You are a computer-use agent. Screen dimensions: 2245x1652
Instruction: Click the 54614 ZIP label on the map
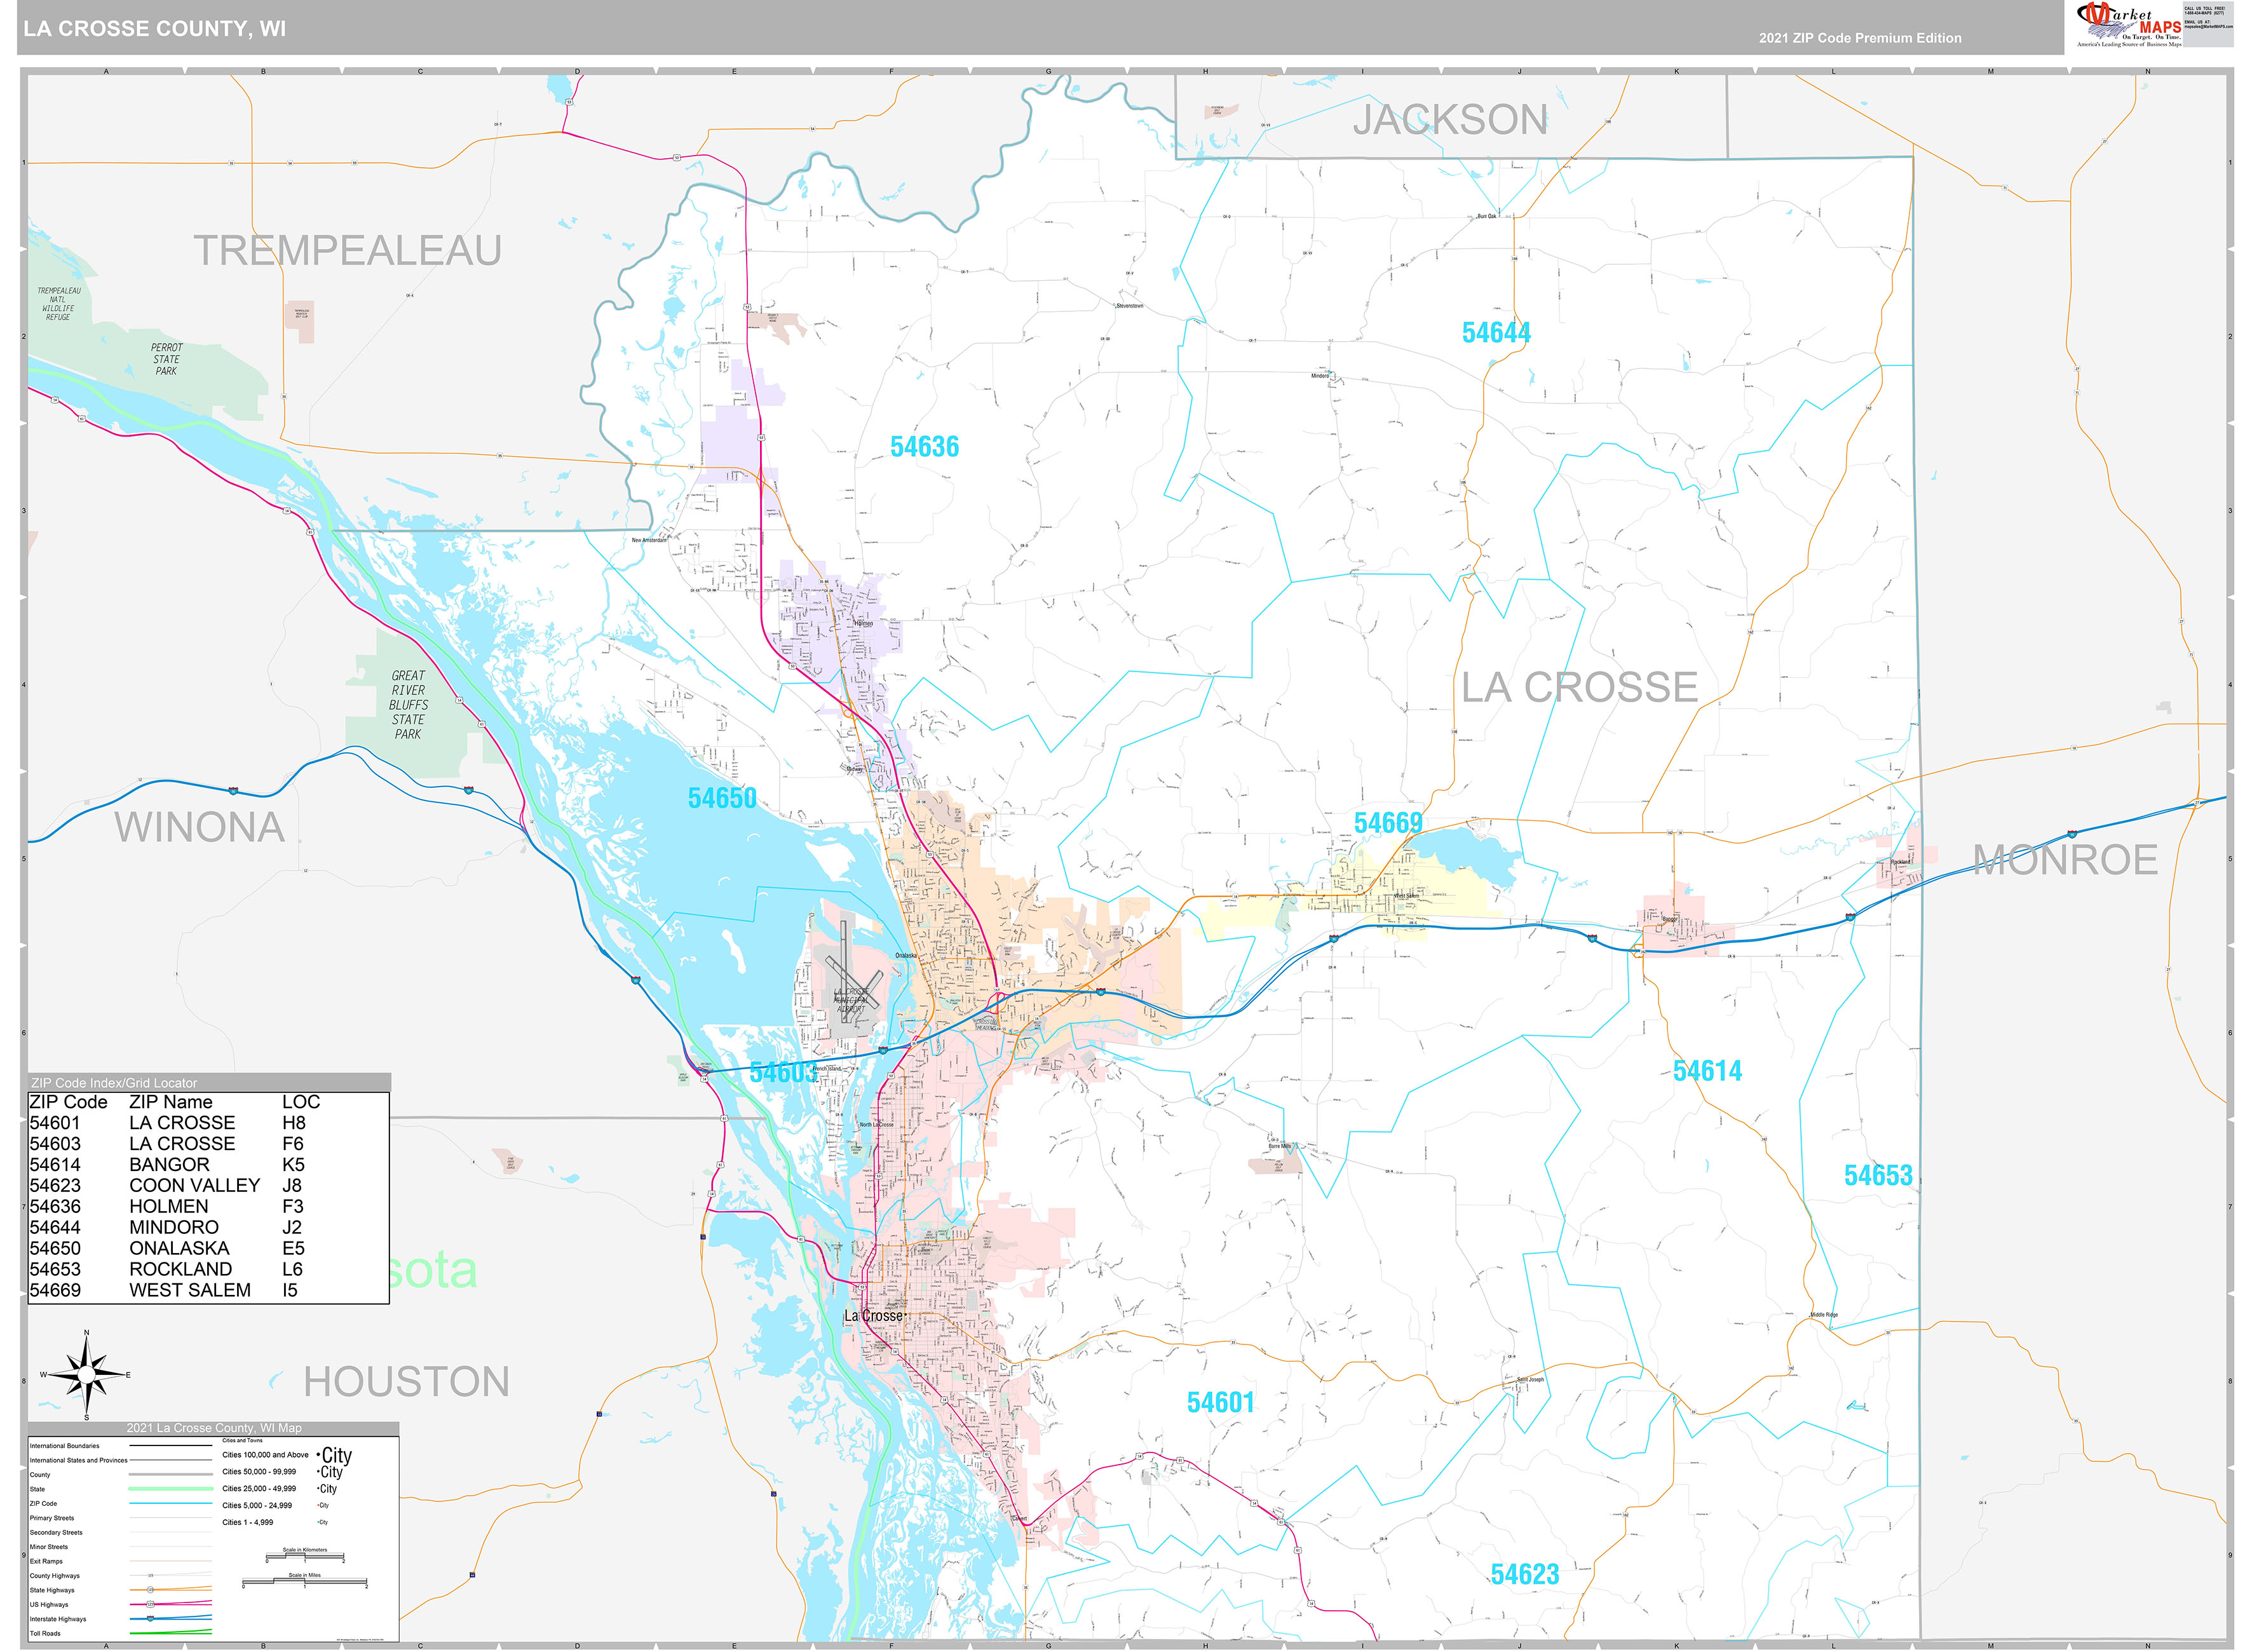pos(1707,1071)
